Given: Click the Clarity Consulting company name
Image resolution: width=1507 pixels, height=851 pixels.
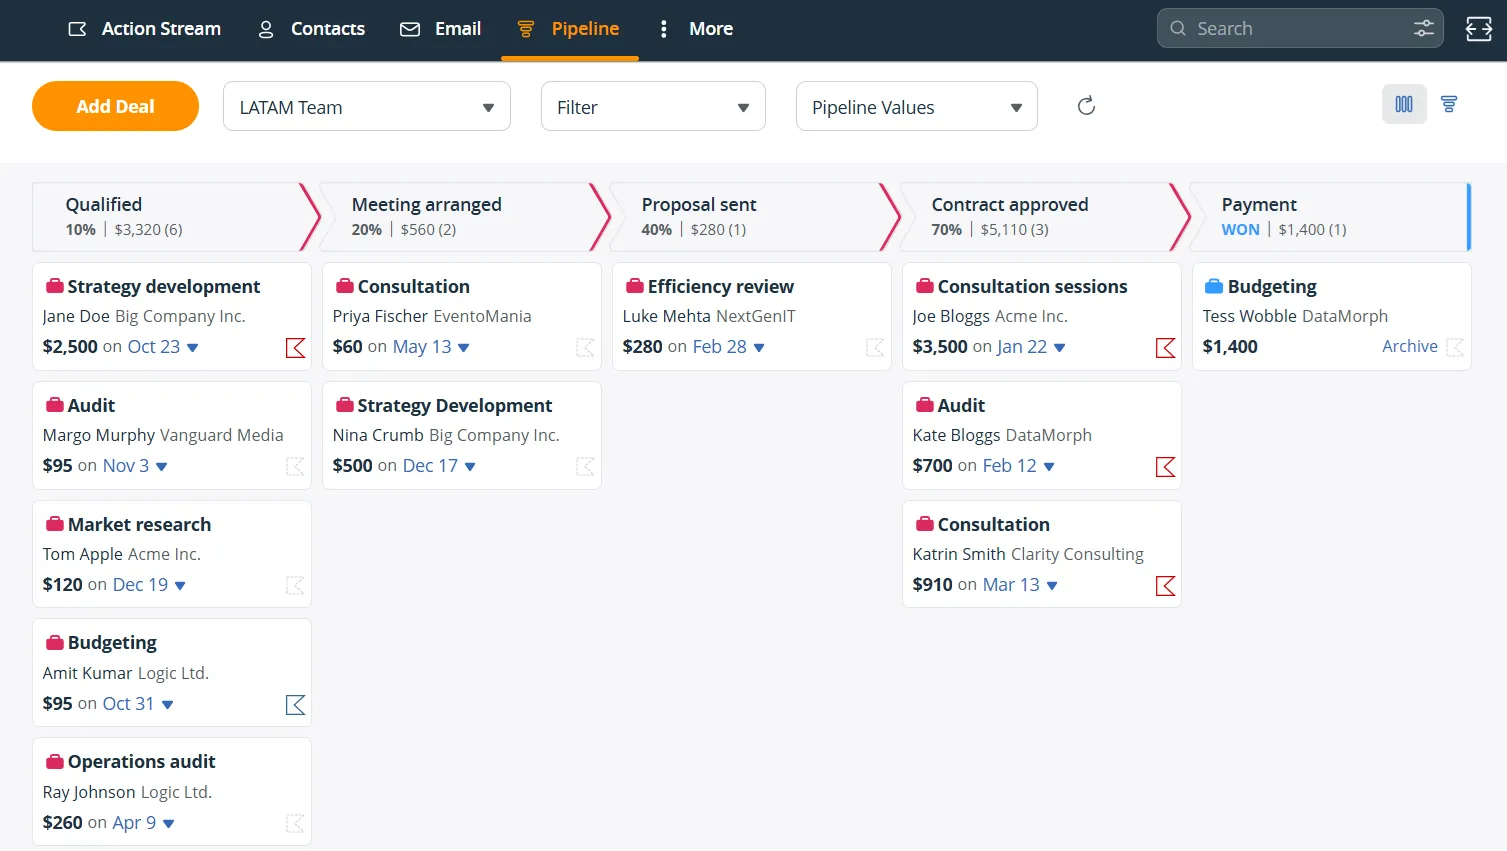Looking at the screenshot, I should (1077, 554).
